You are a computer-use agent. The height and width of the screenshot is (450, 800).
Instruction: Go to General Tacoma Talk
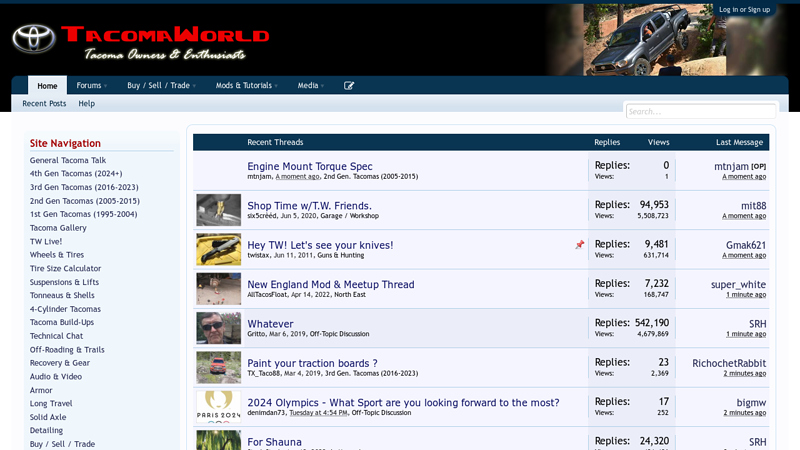click(x=68, y=160)
